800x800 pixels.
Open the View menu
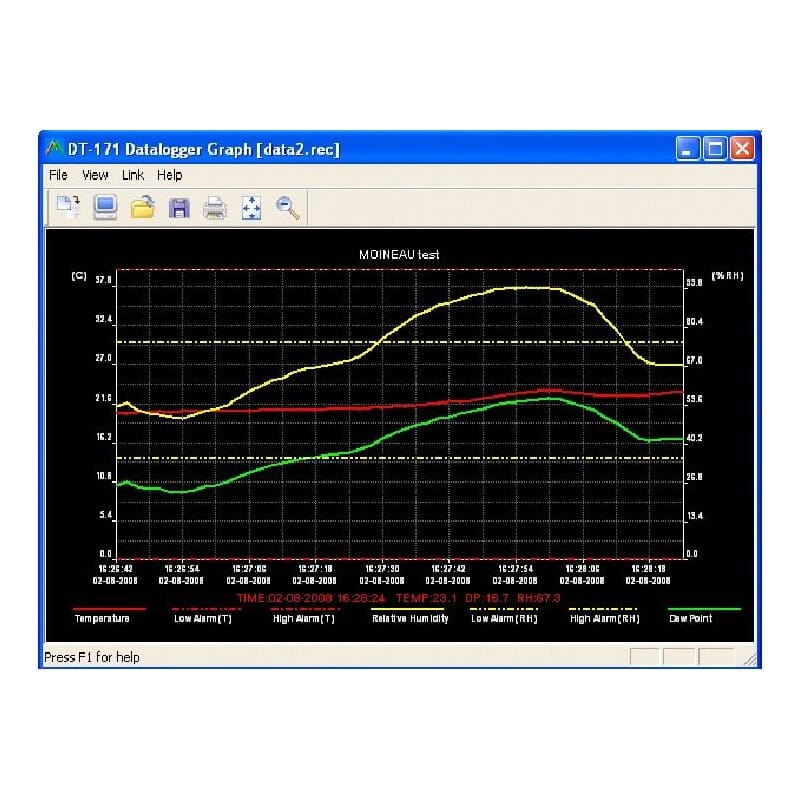pos(95,175)
